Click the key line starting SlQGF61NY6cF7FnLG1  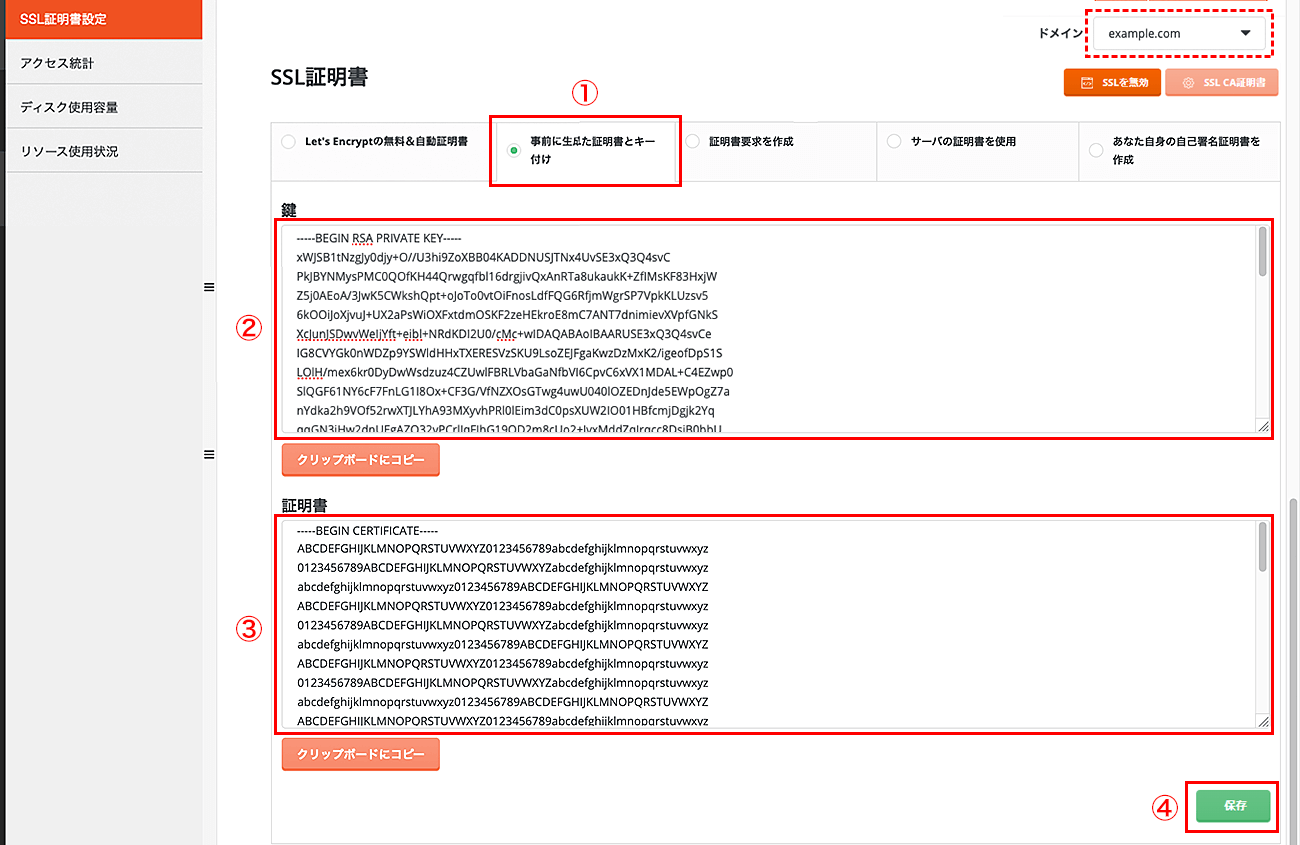513,391
